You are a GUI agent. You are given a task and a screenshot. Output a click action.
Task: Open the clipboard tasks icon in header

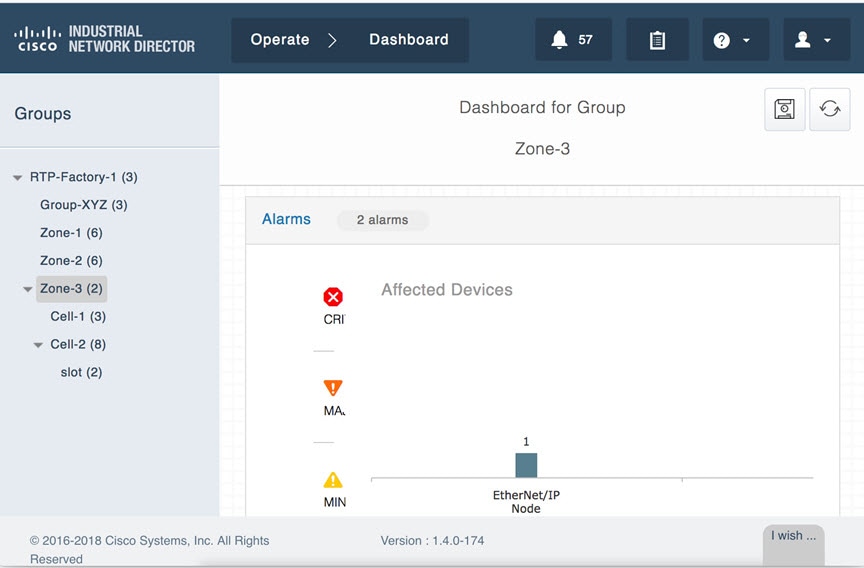coord(657,40)
